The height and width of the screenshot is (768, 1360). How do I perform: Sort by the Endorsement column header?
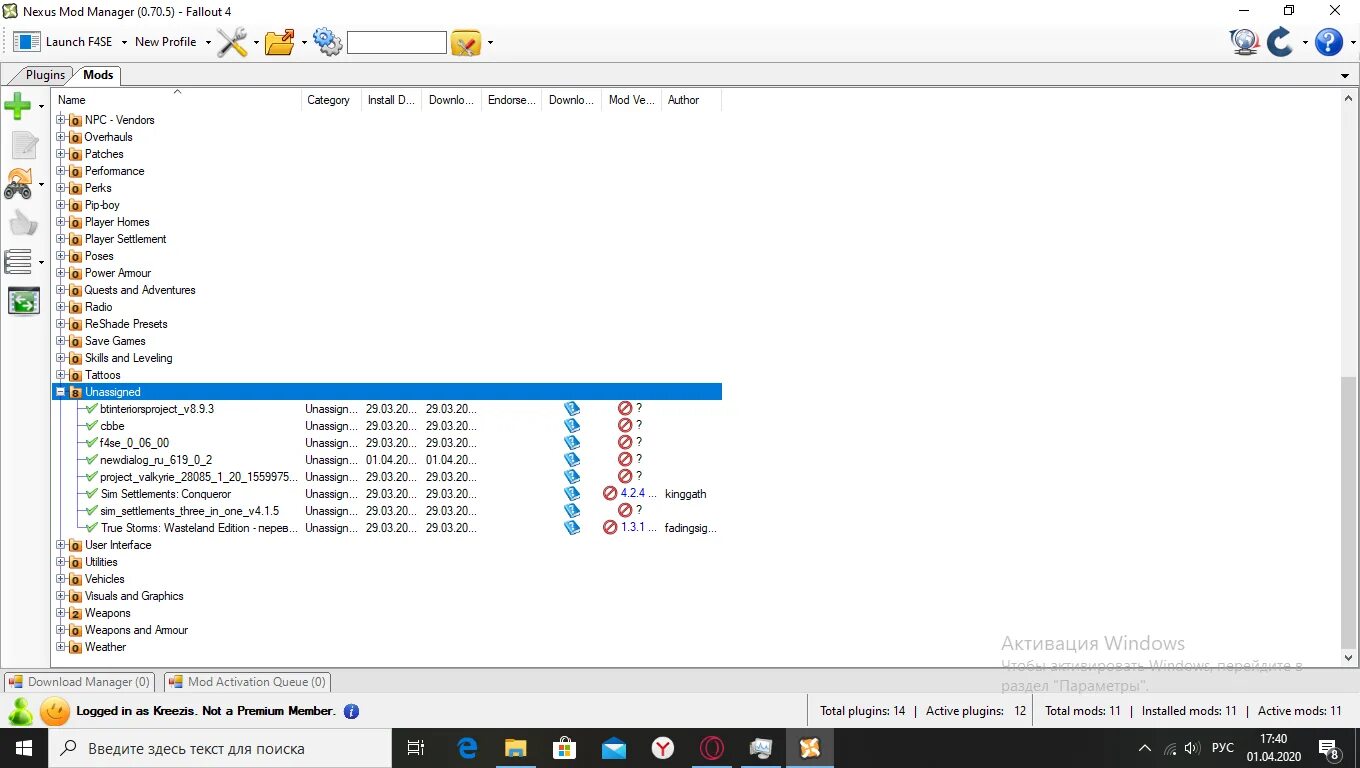[x=511, y=100]
